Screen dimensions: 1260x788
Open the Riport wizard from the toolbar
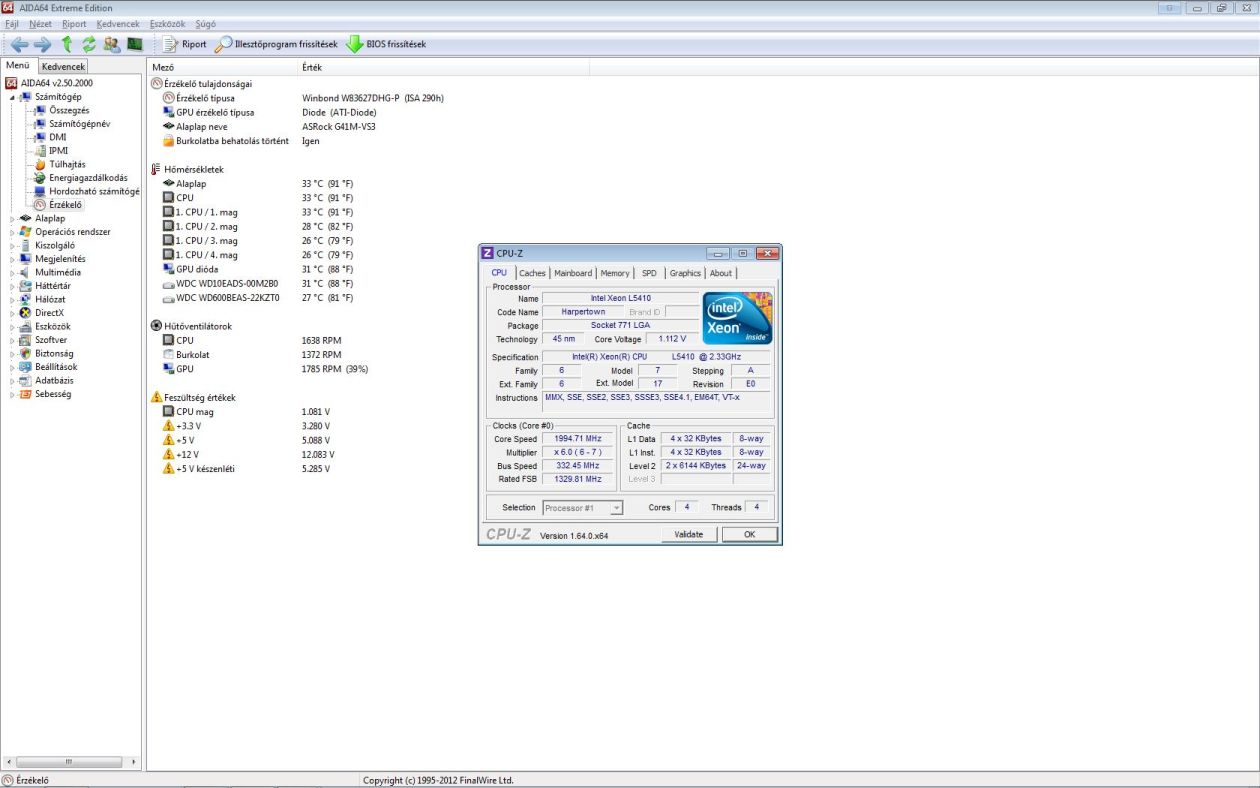[x=185, y=44]
